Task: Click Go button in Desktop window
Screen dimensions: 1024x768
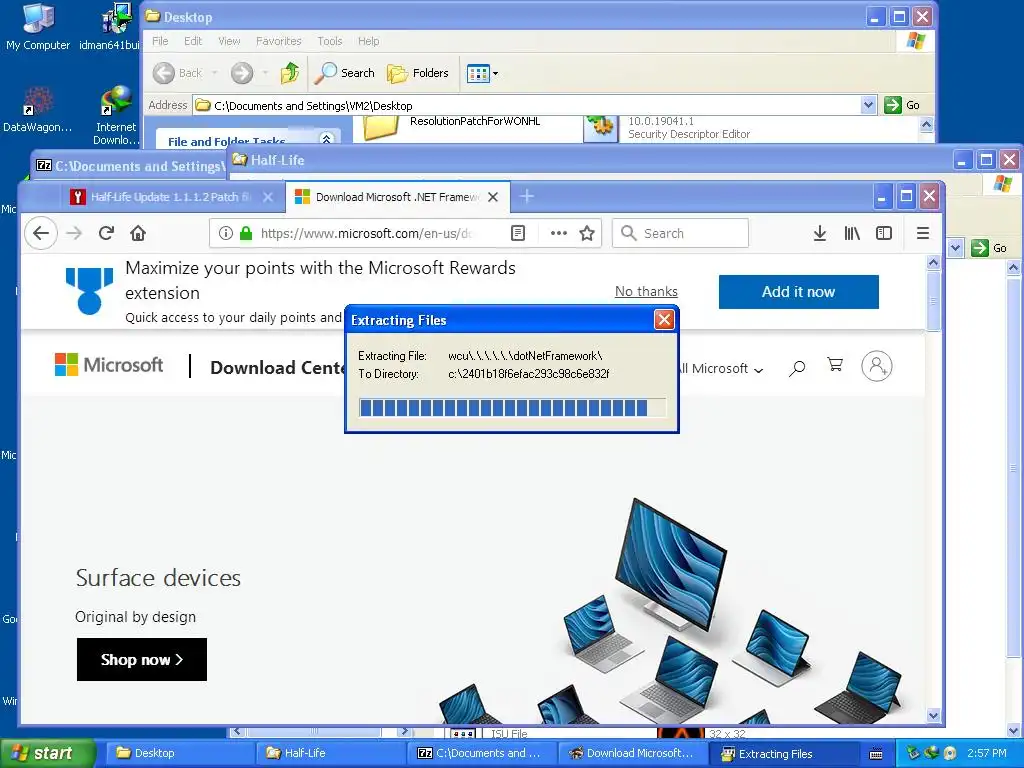Action: (x=902, y=105)
